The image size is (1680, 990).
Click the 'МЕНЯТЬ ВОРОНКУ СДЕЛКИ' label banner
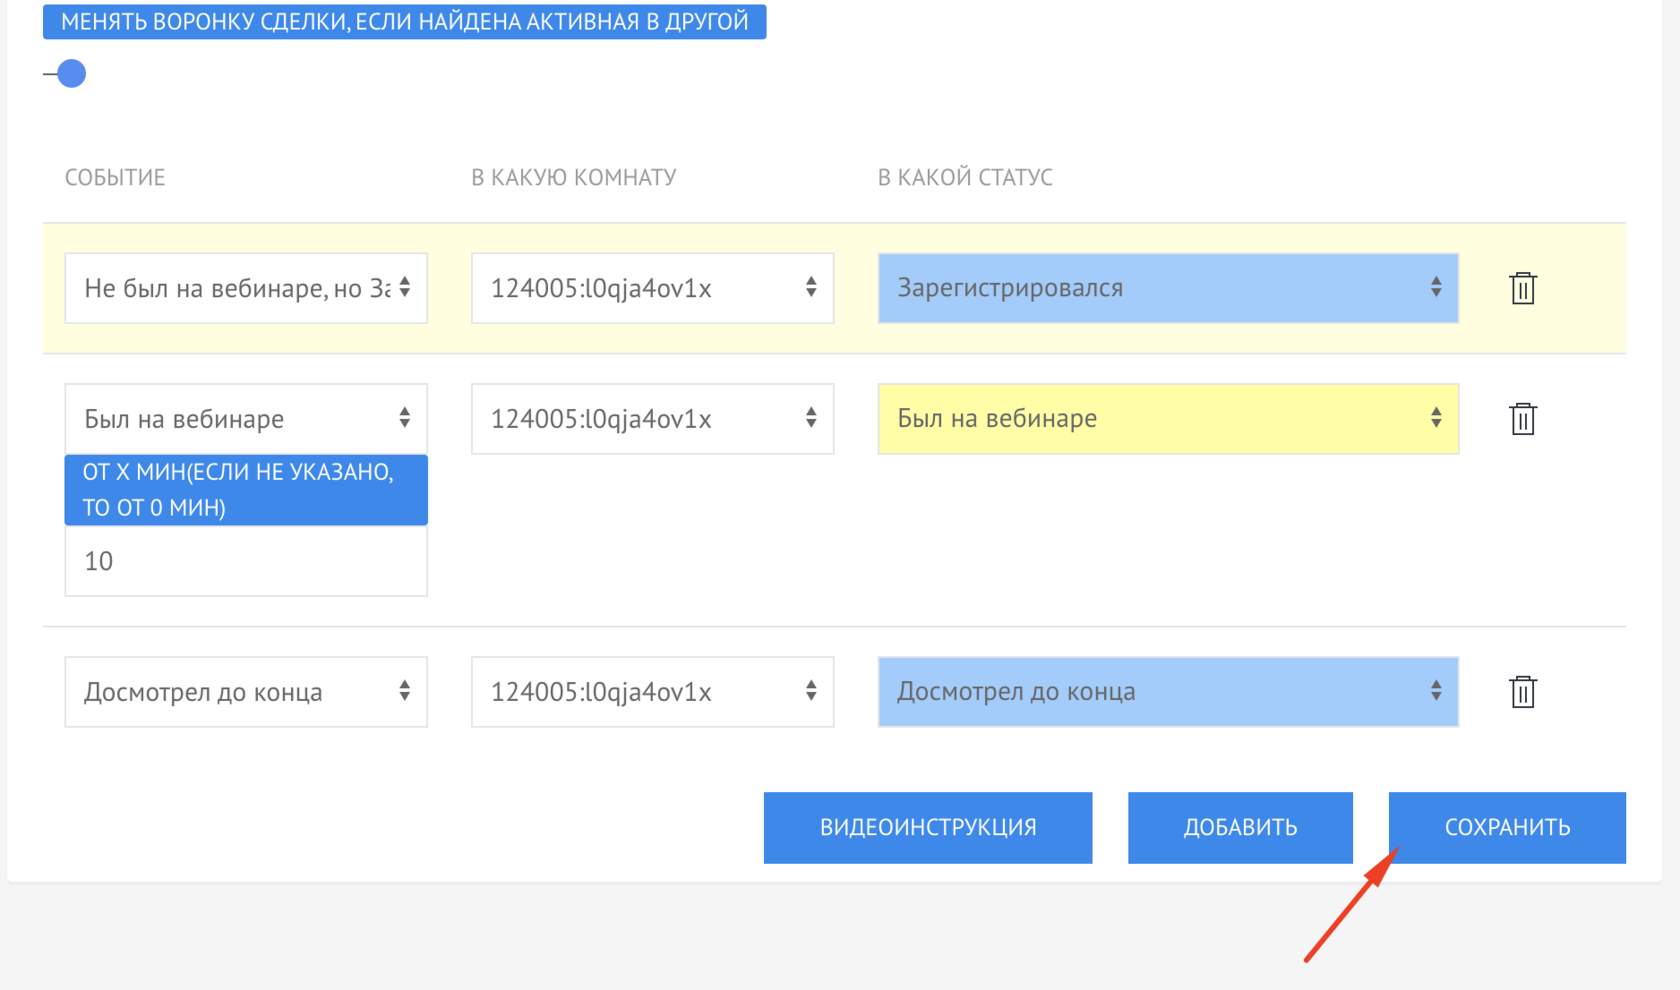pos(404,22)
